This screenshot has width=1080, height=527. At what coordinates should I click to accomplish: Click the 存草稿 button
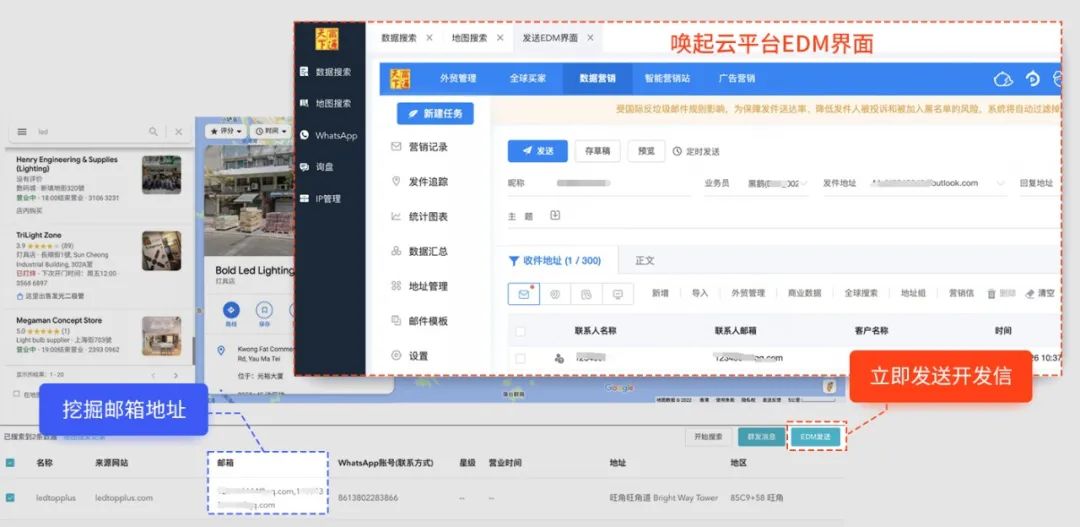coord(597,151)
